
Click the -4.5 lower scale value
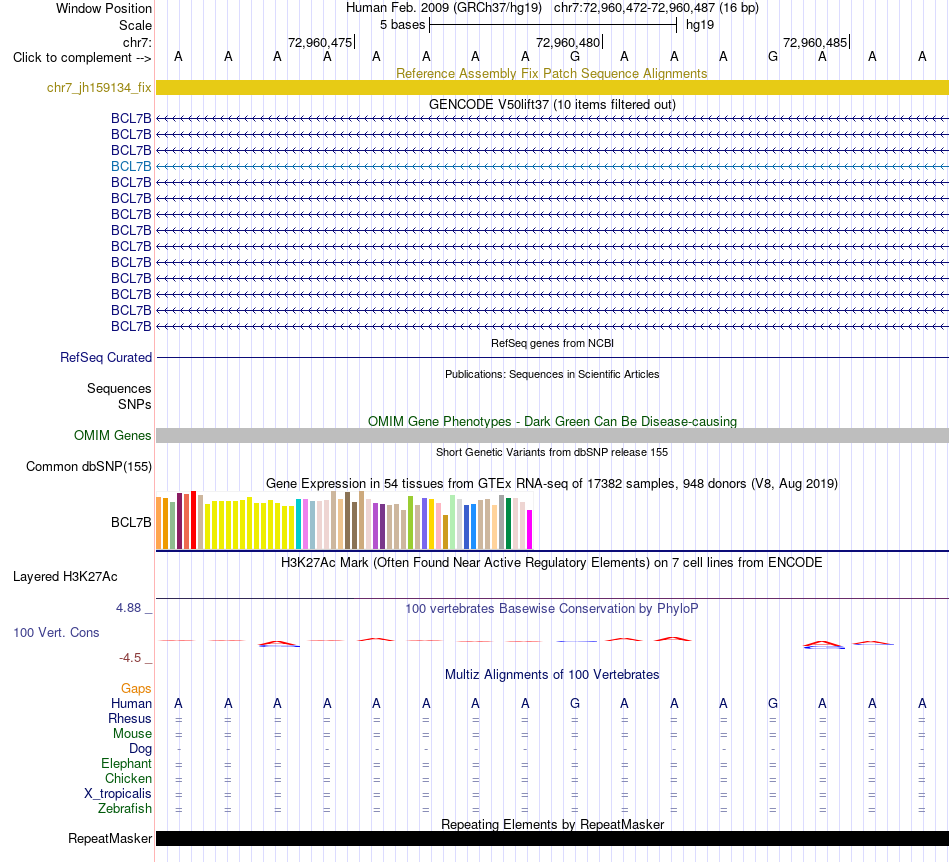[129, 658]
